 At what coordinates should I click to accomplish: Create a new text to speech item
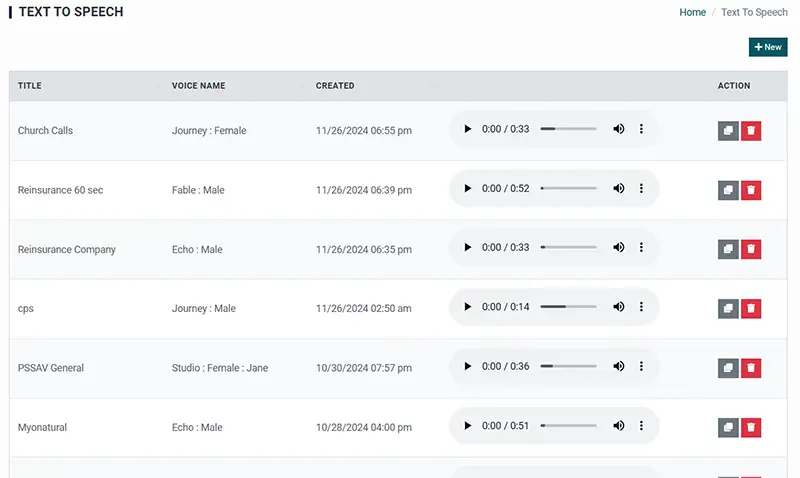pos(768,47)
